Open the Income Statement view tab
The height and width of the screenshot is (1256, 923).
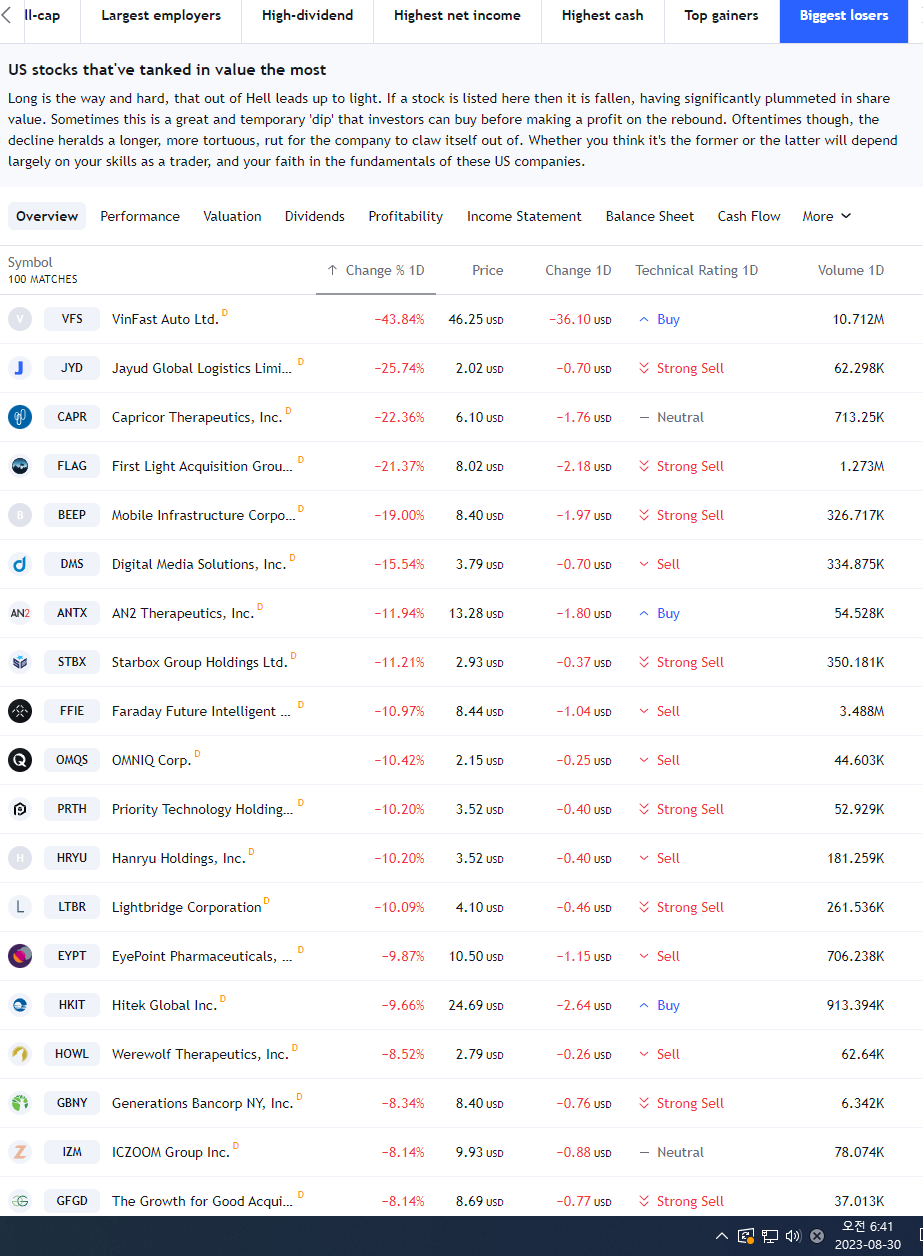pyautogui.click(x=524, y=216)
